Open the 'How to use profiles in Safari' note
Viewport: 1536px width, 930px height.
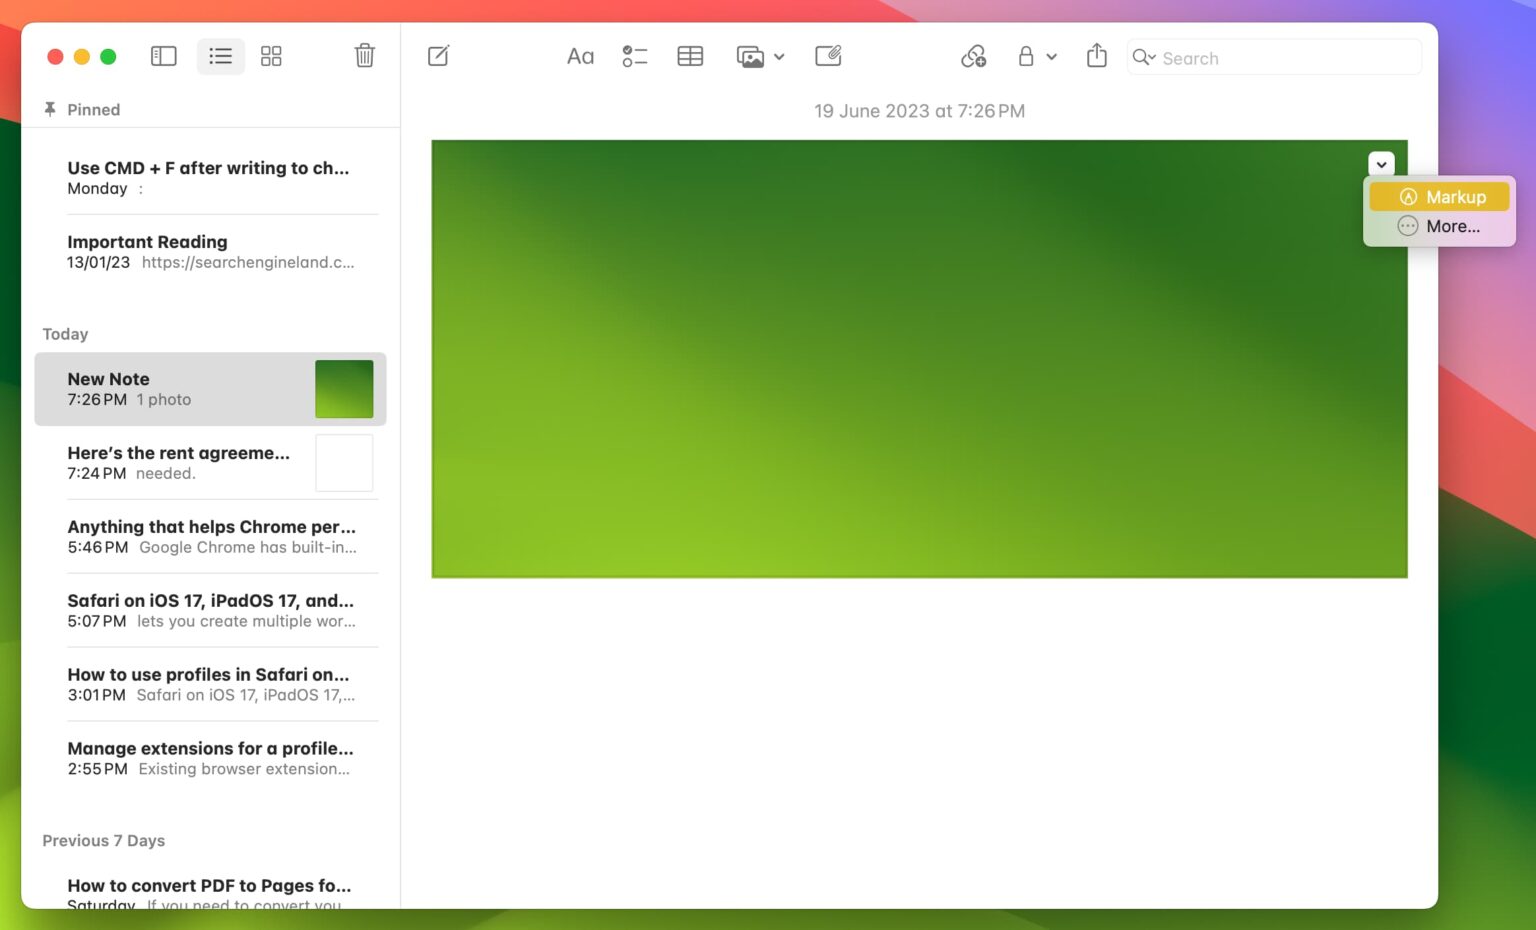(x=210, y=685)
